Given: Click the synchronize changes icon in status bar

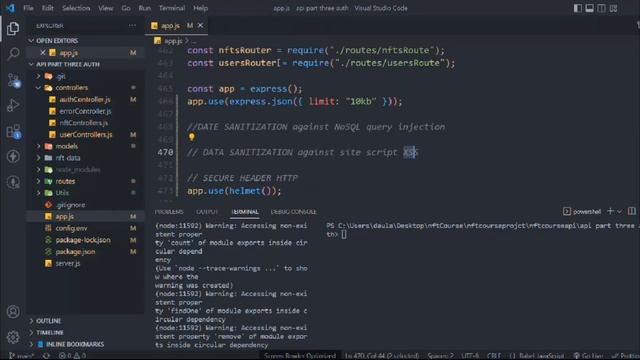Looking at the screenshot, I should tap(46, 356).
